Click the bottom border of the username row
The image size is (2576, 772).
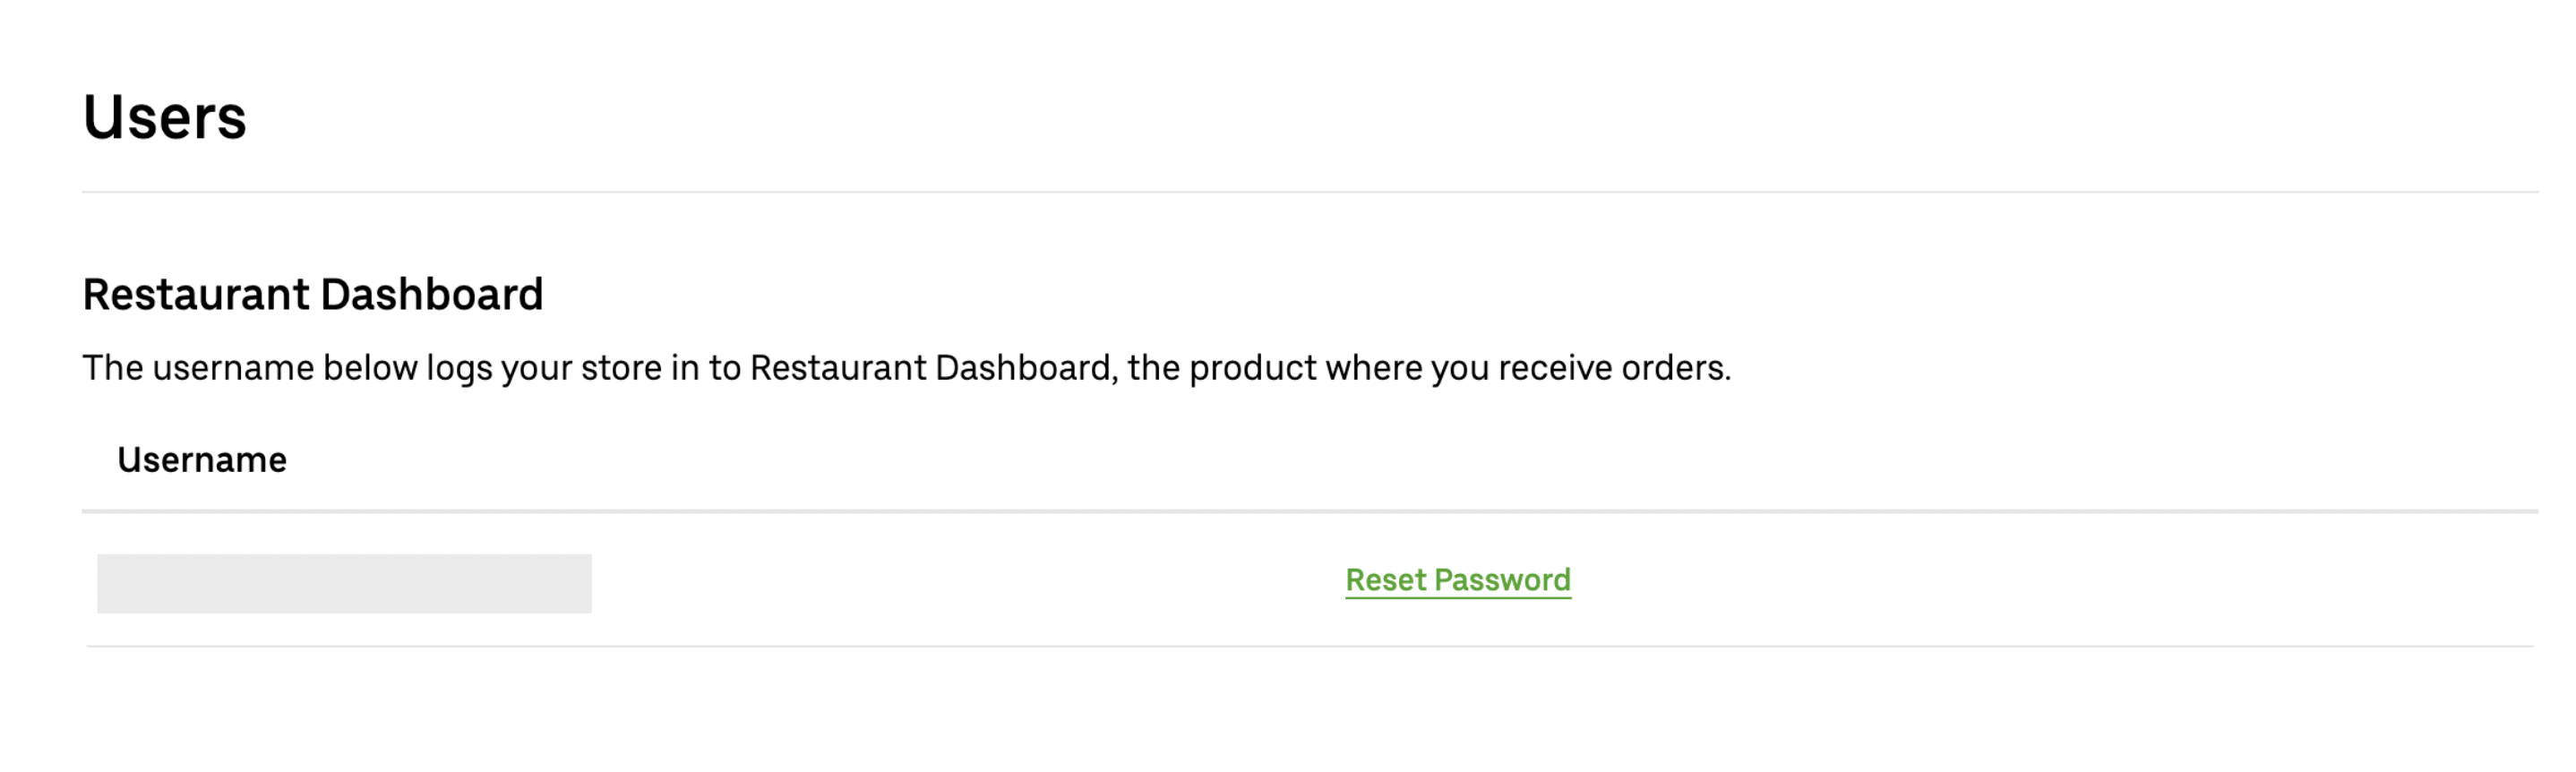[x=1300, y=646]
